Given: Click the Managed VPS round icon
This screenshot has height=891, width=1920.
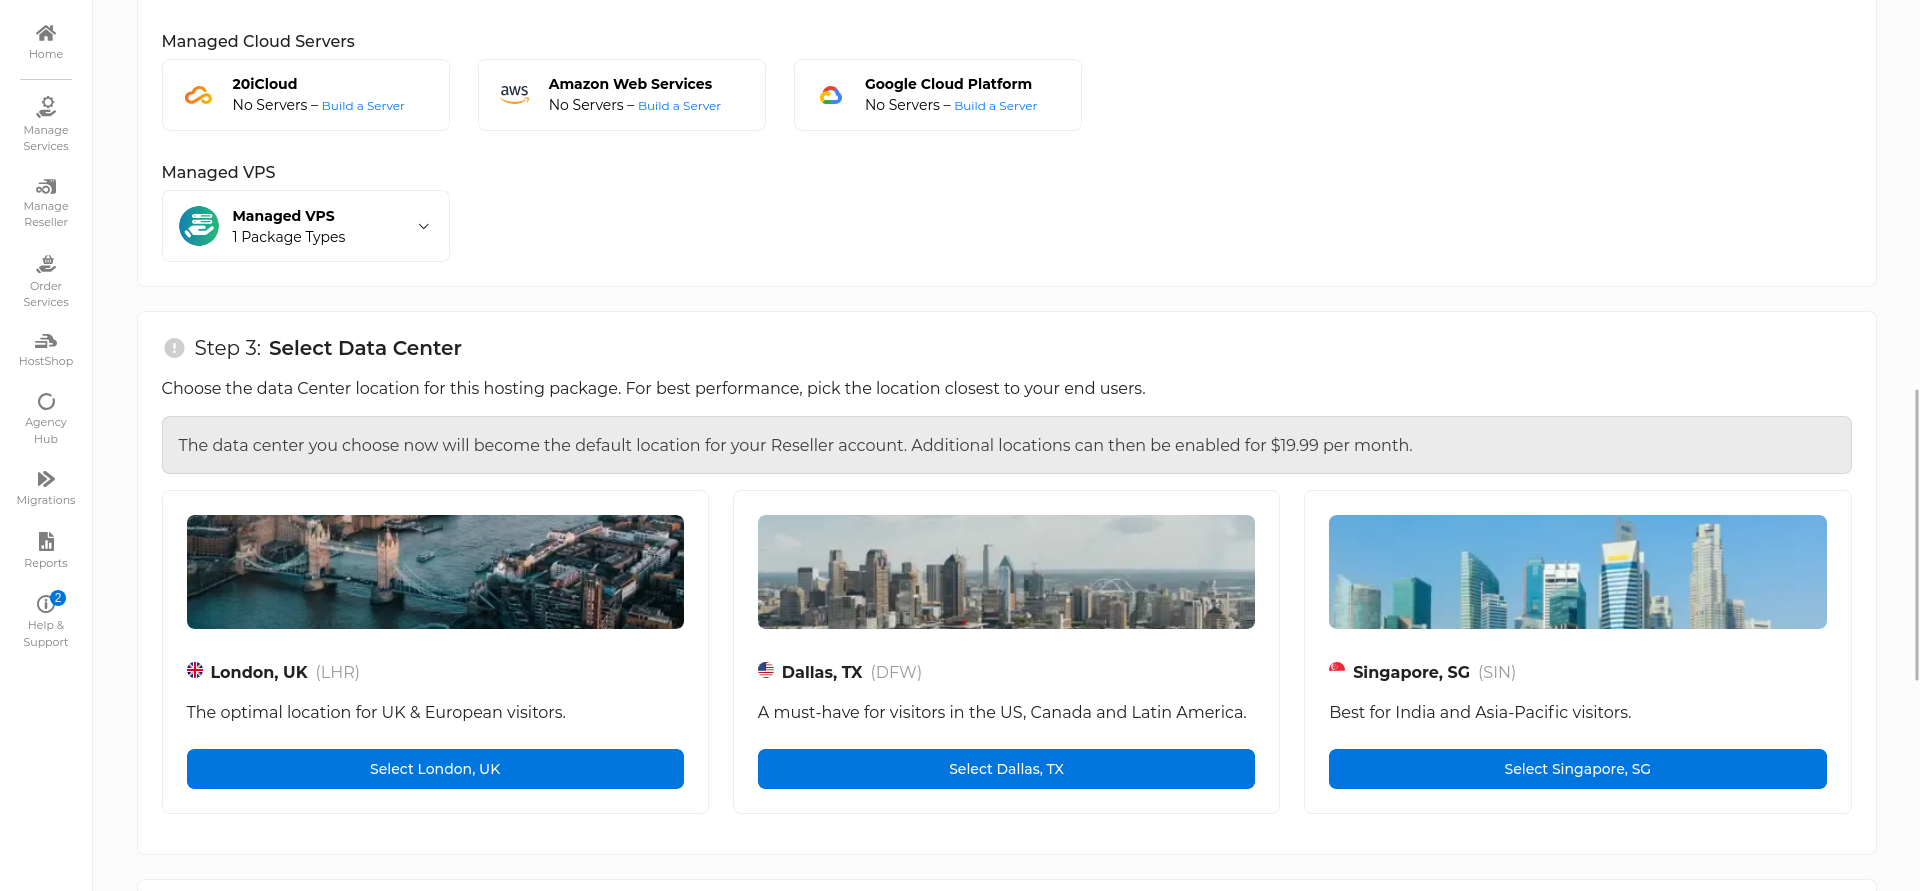Looking at the screenshot, I should [x=199, y=226].
